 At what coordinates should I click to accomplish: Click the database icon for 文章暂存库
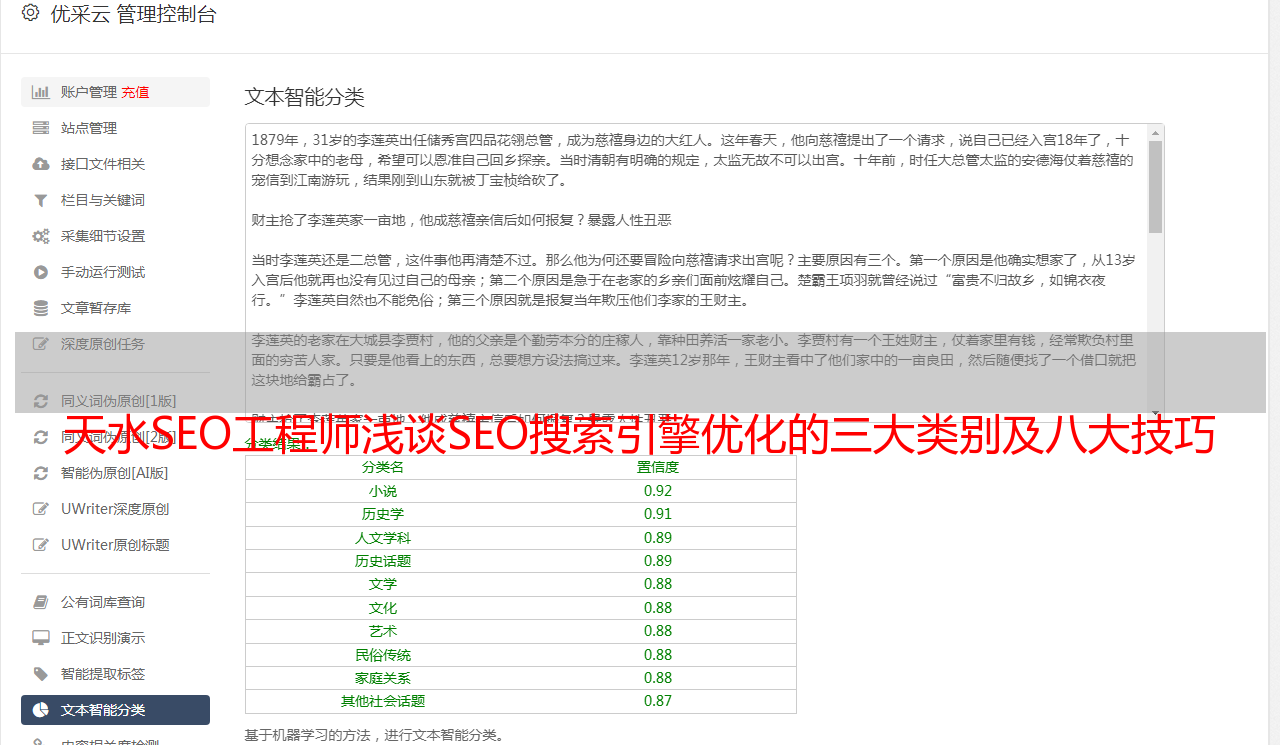pyautogui.click(x=41, y=308)
